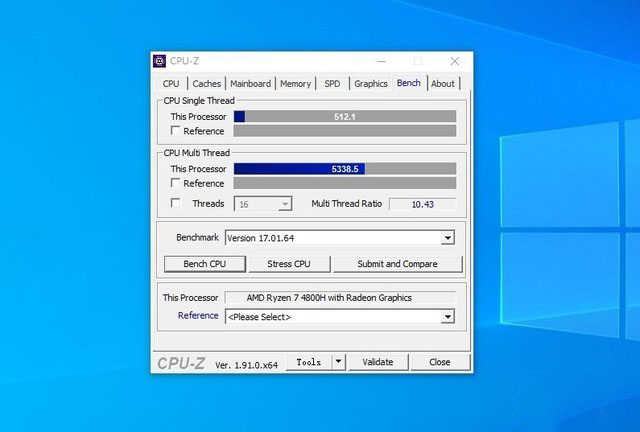Click the Multi Thread score bar 5338.5
This screenshot has height=432, width=640.
point(345,169)
